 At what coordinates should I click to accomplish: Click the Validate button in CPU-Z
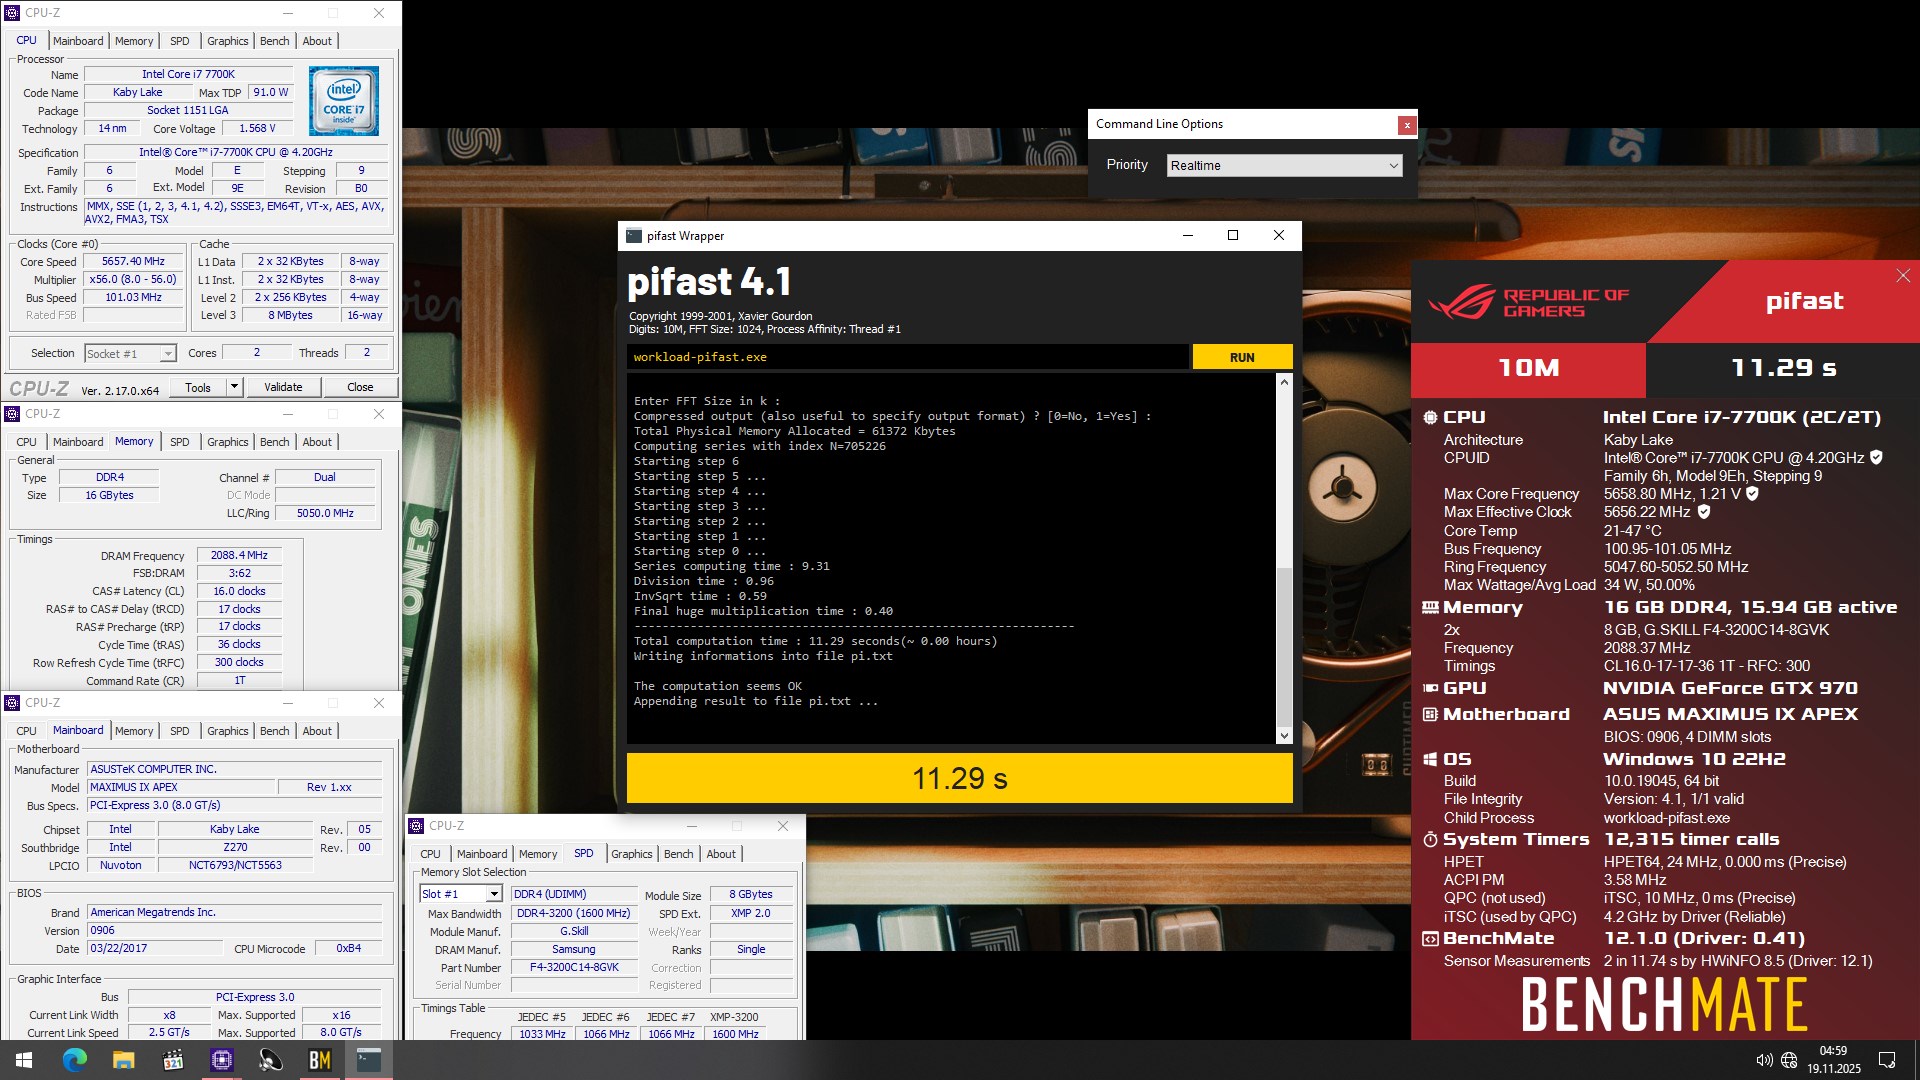[283, 387]
